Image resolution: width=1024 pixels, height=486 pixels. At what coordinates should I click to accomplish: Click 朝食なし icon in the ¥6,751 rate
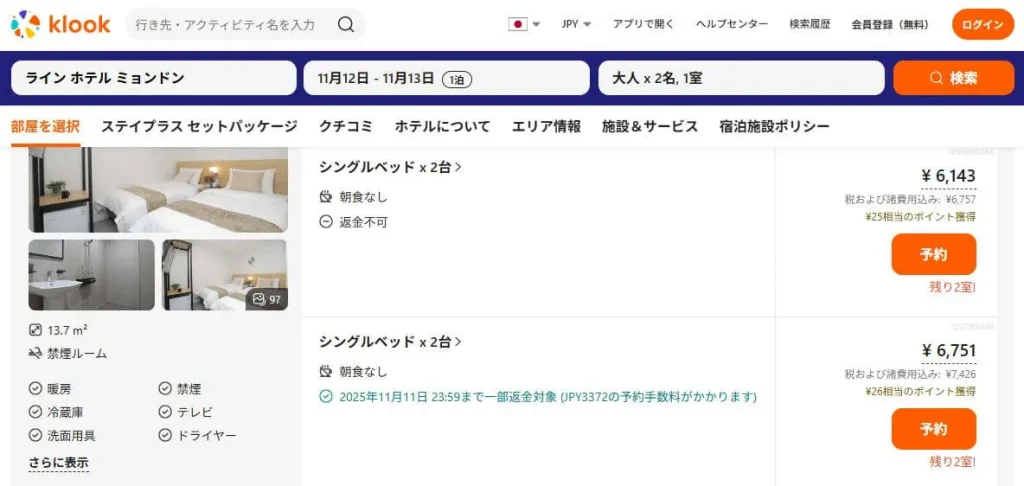[x=326, y=372]
